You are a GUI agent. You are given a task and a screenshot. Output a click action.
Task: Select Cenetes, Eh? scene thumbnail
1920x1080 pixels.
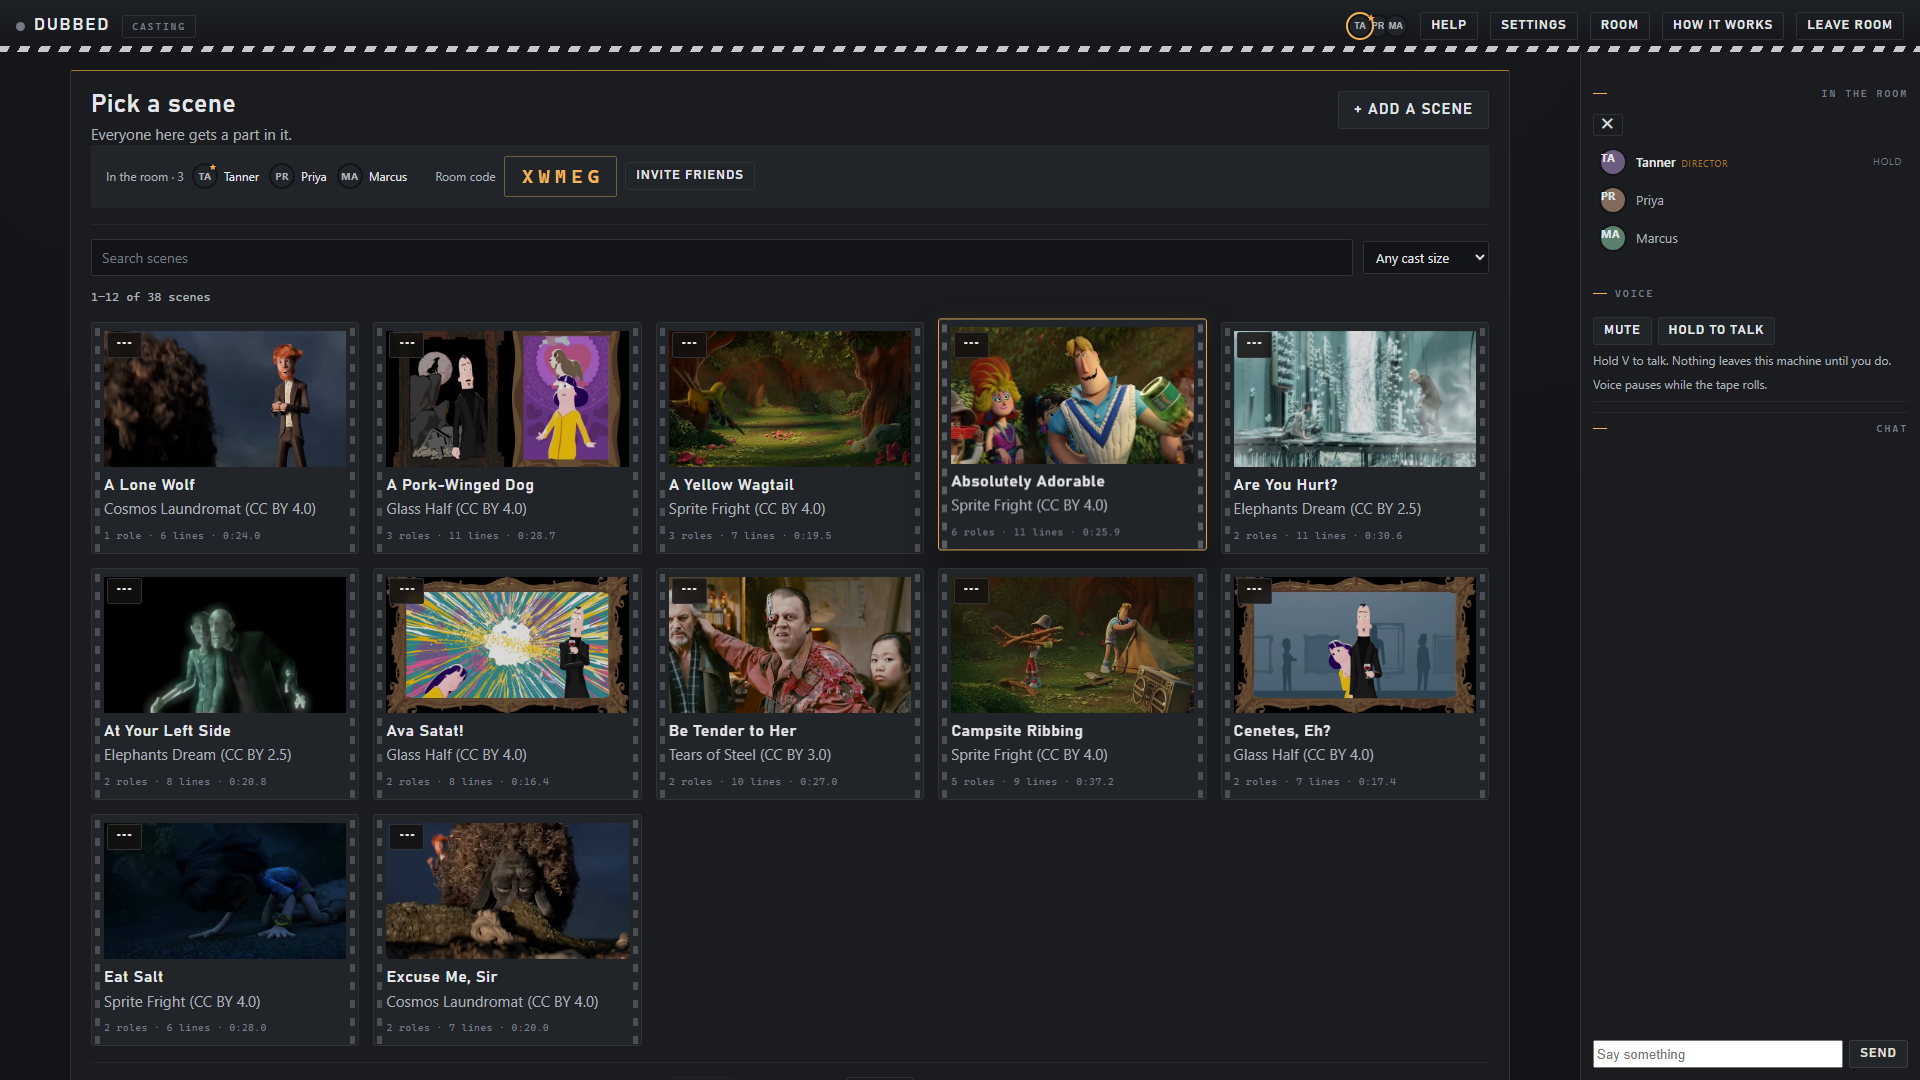click(1354, 645)
